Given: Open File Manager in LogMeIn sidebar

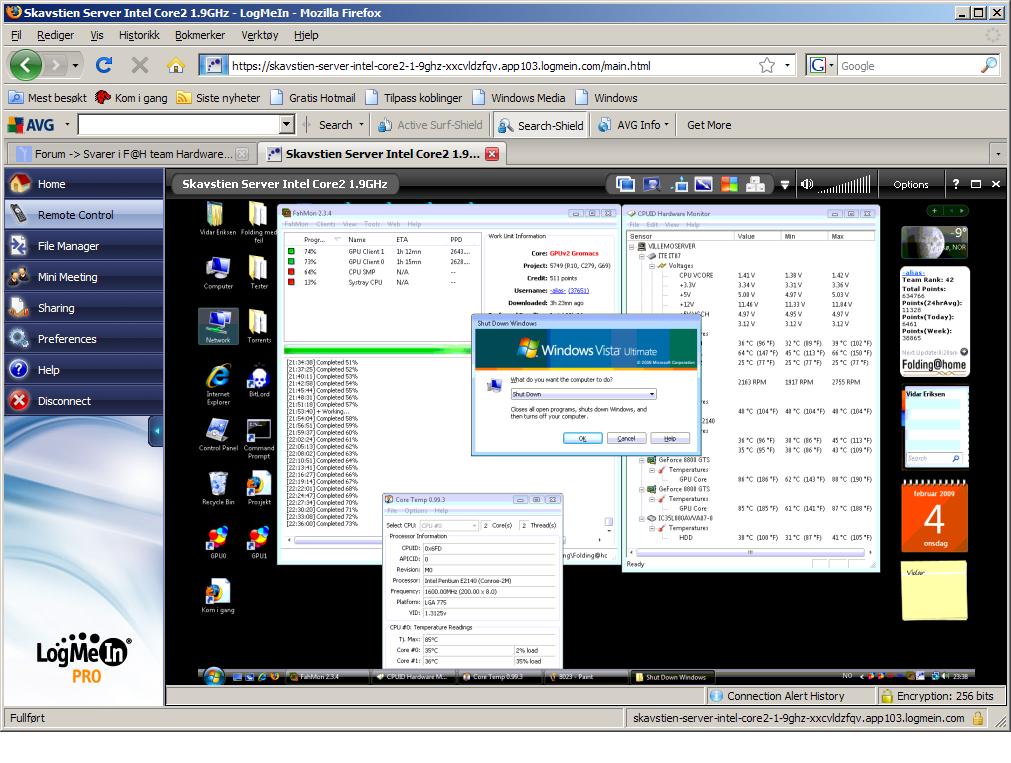Looking at the screenshot, I should 84,246.
